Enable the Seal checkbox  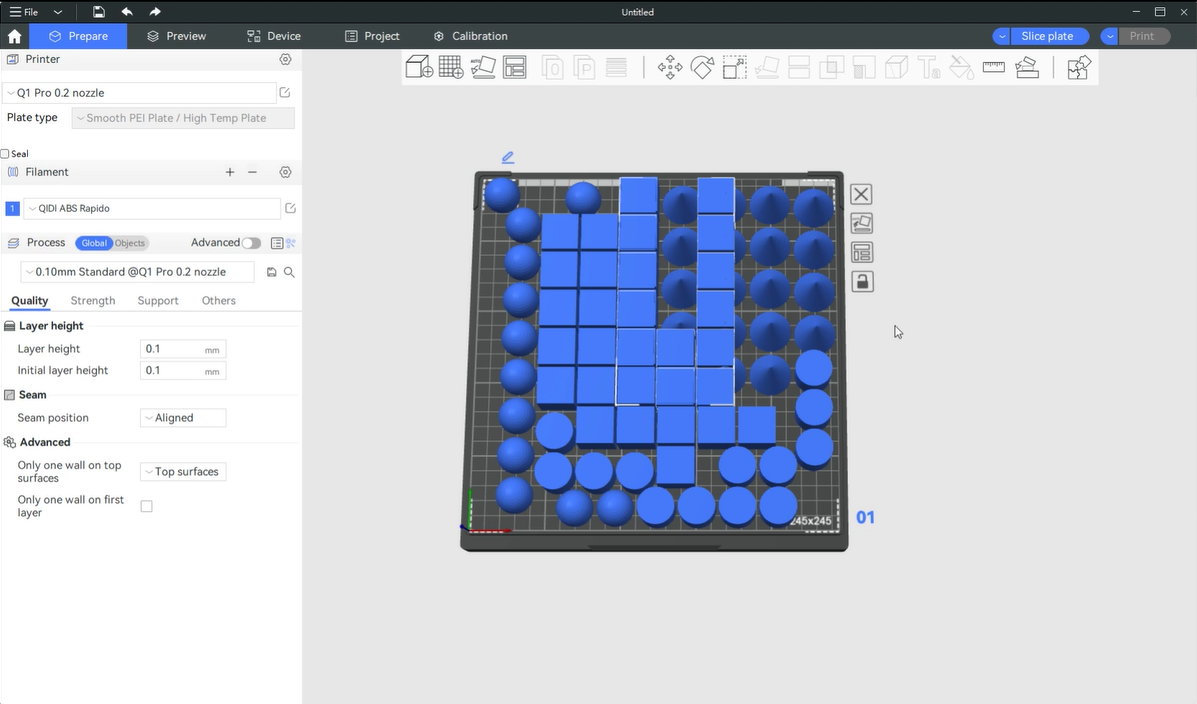[5, 154]
